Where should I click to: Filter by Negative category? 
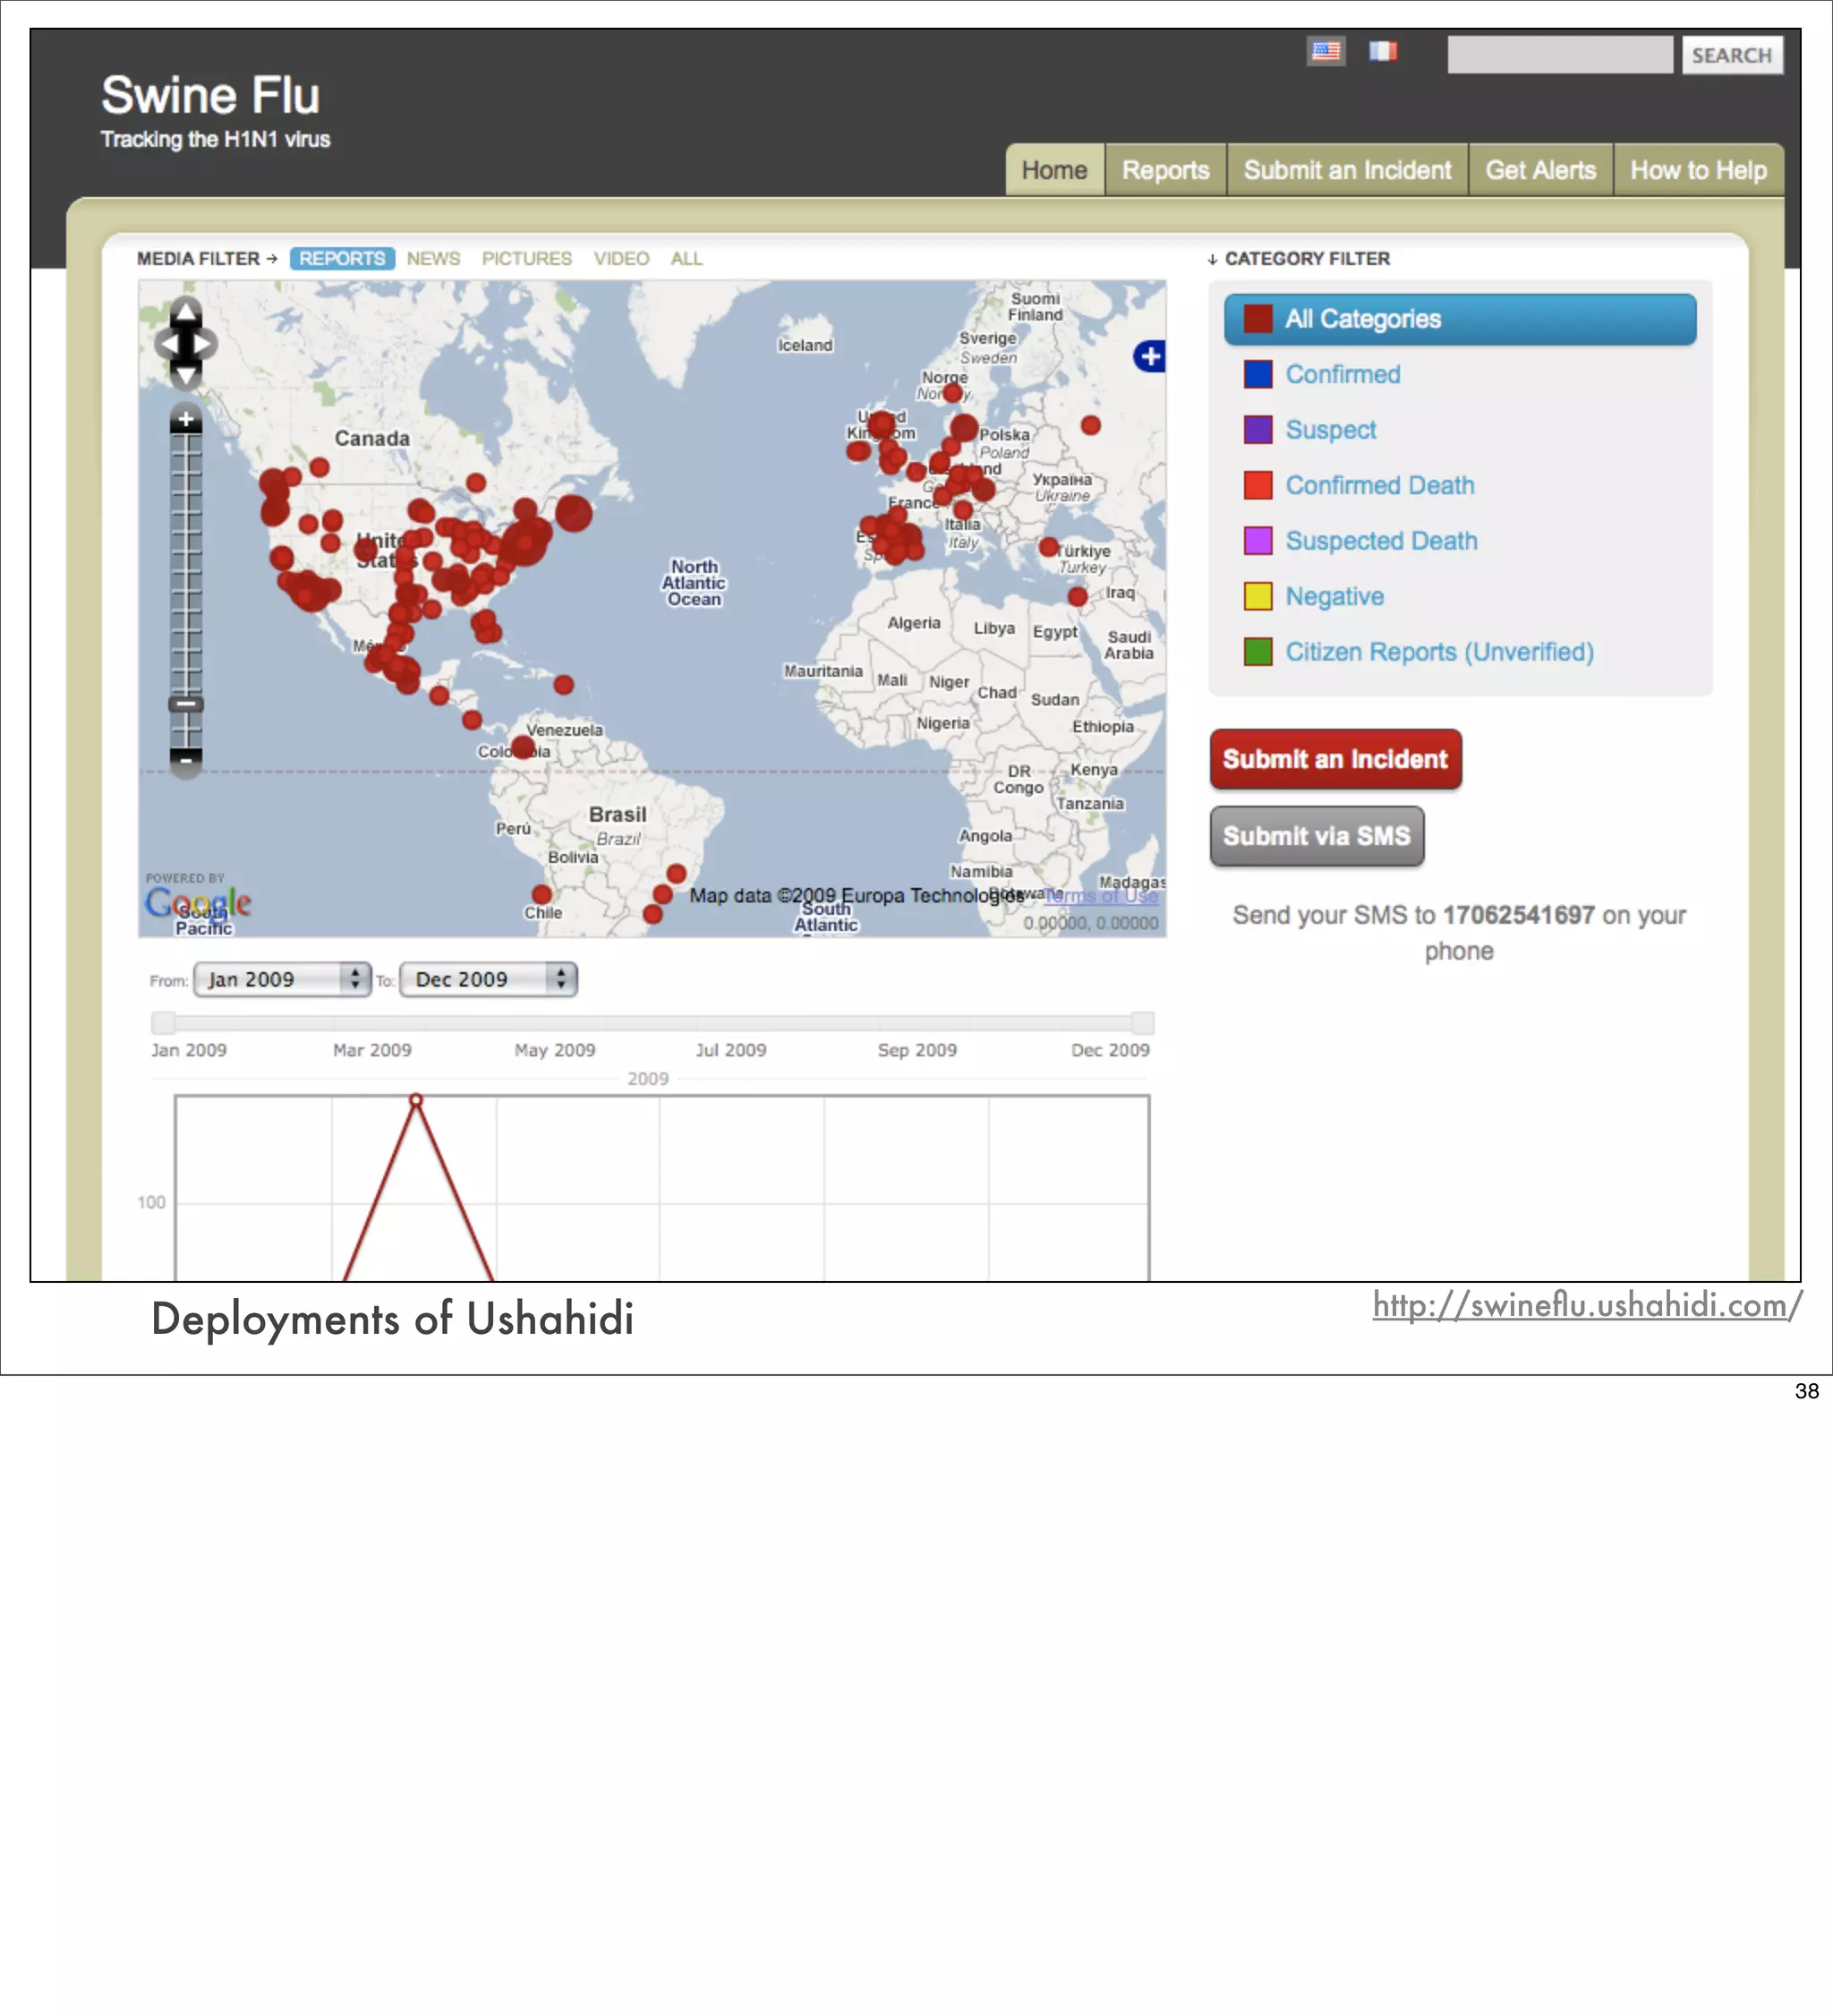tap(1334, 596)
